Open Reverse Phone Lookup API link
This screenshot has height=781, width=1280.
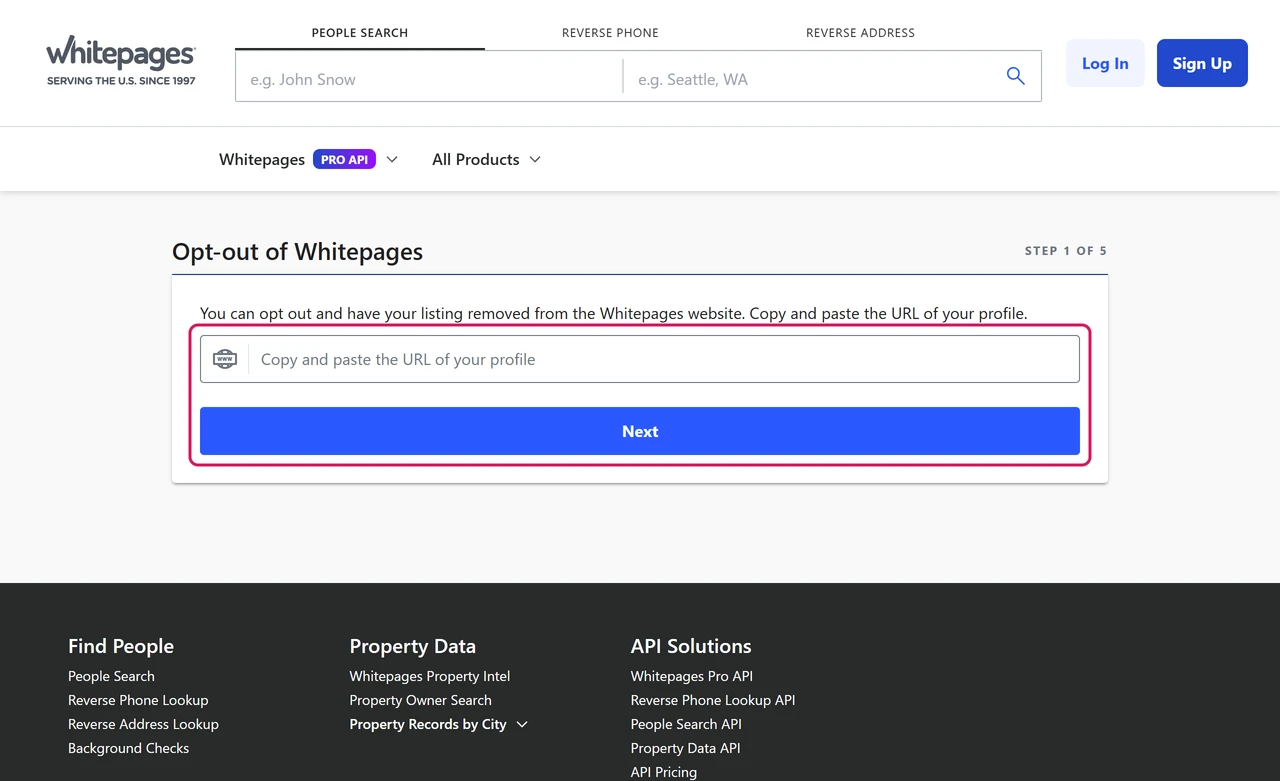tap(713, 700)
